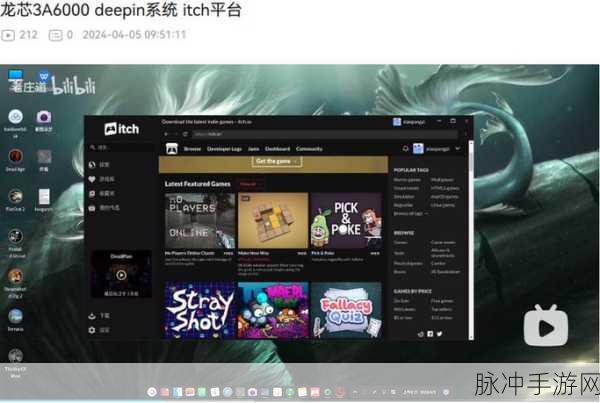Screen dimensions: 600x403
Task: Open the Collections item in the itch sidebar
Action: pos(101,194)
